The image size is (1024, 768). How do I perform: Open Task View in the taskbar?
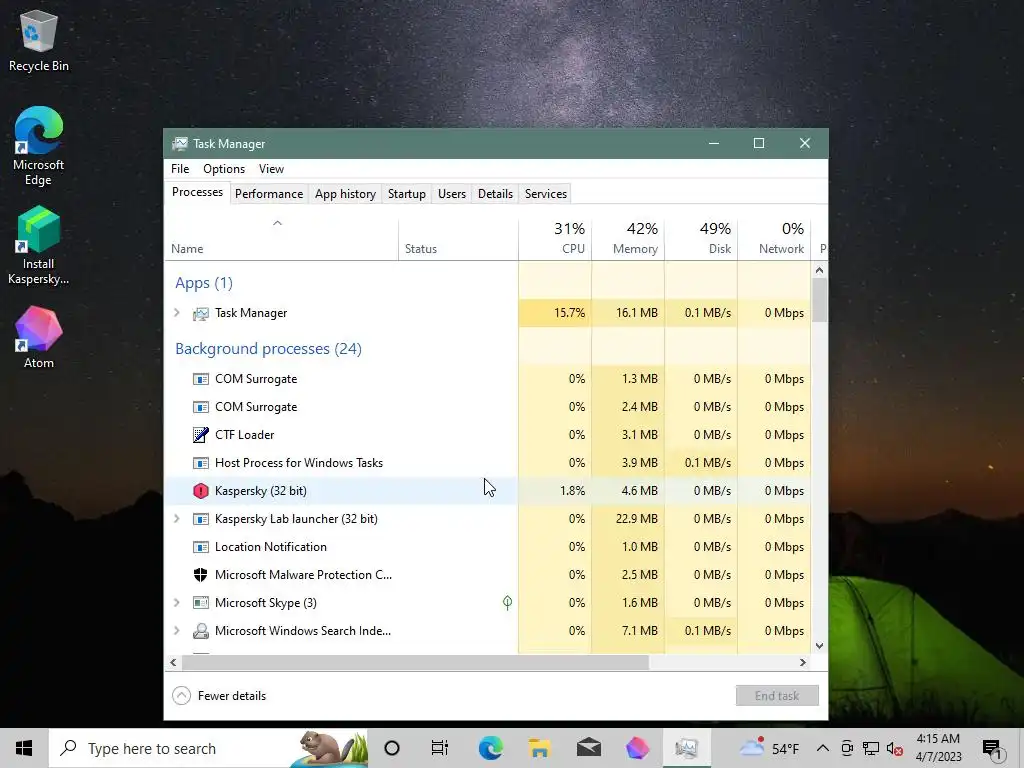tap(440, 748)
